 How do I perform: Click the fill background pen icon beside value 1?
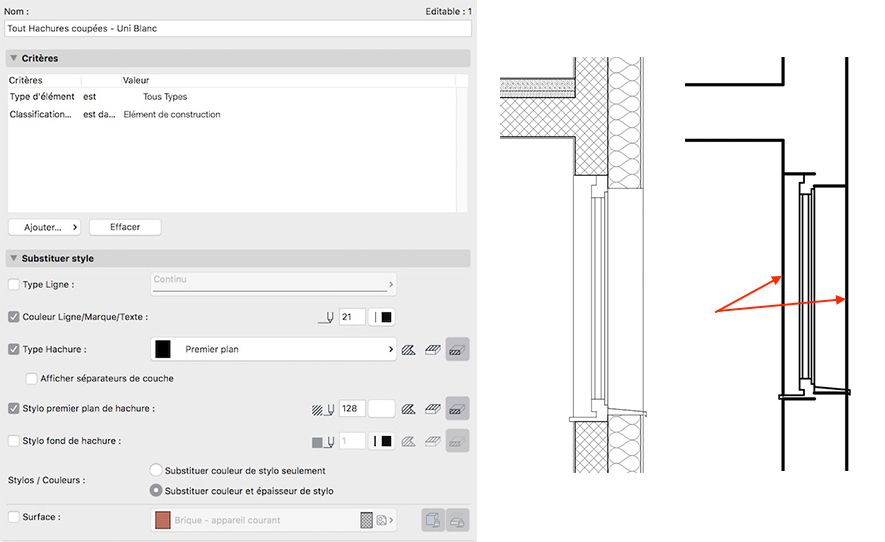click(x=323, y=442)
